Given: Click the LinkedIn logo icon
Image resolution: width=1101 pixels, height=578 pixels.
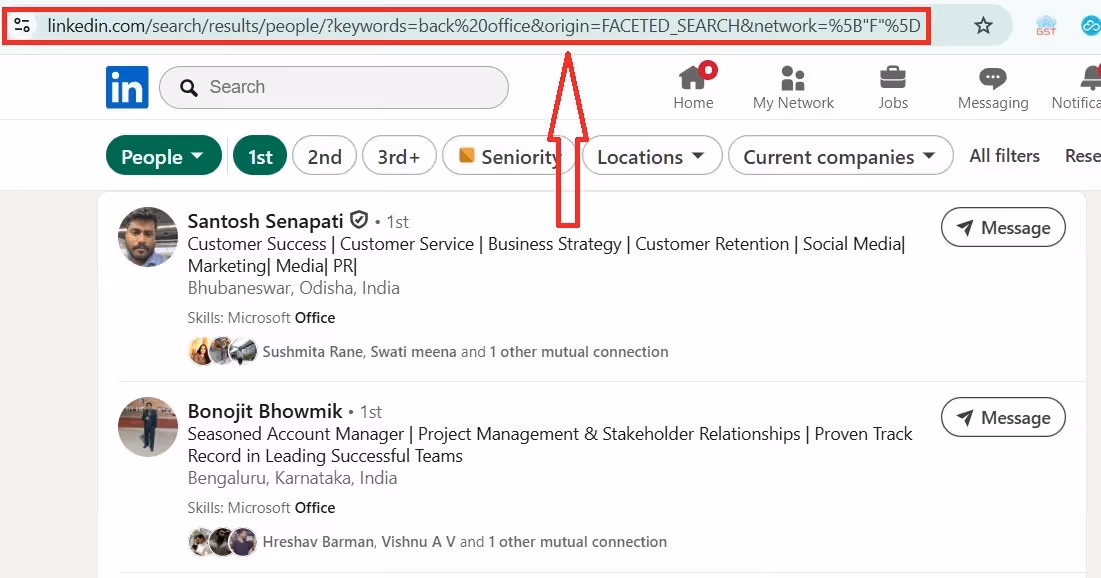Looking at the screenshot, I should coord(127,87).
